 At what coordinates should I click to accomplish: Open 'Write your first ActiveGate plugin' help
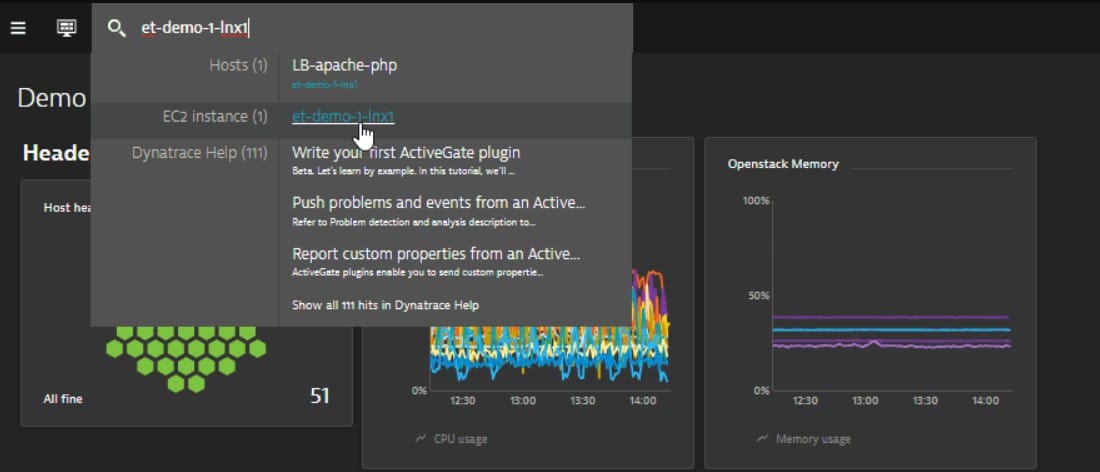click(x=406, y=152)
